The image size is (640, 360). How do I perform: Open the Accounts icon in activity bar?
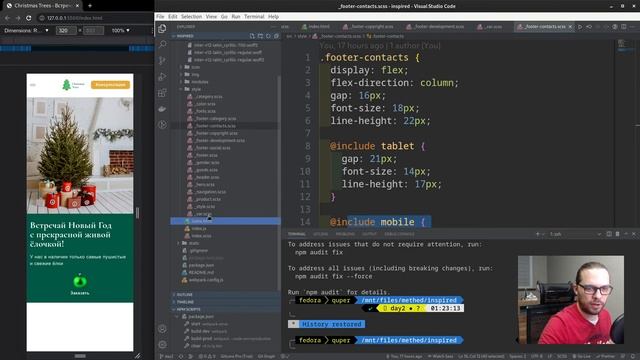coord(162,329)
